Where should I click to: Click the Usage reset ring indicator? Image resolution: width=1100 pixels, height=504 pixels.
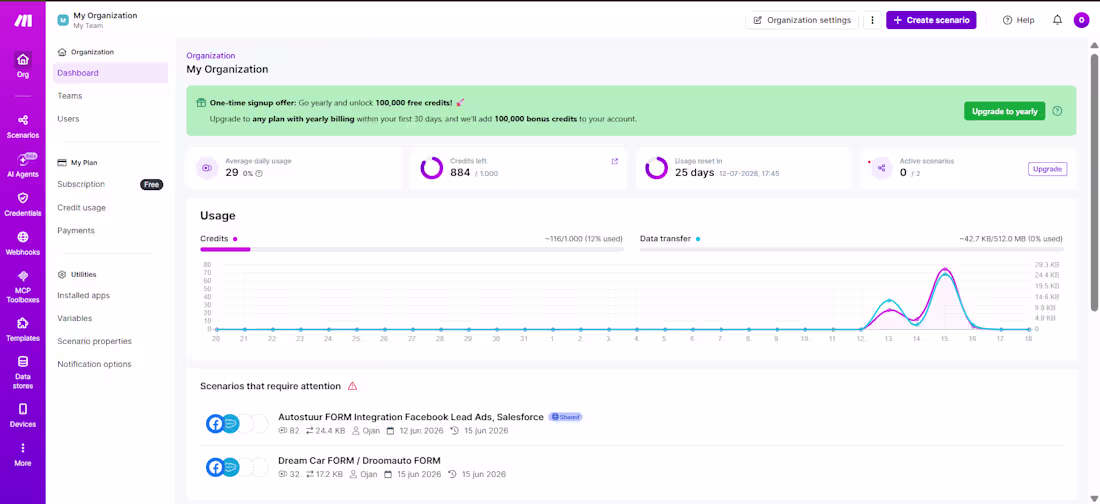(656, 168)
